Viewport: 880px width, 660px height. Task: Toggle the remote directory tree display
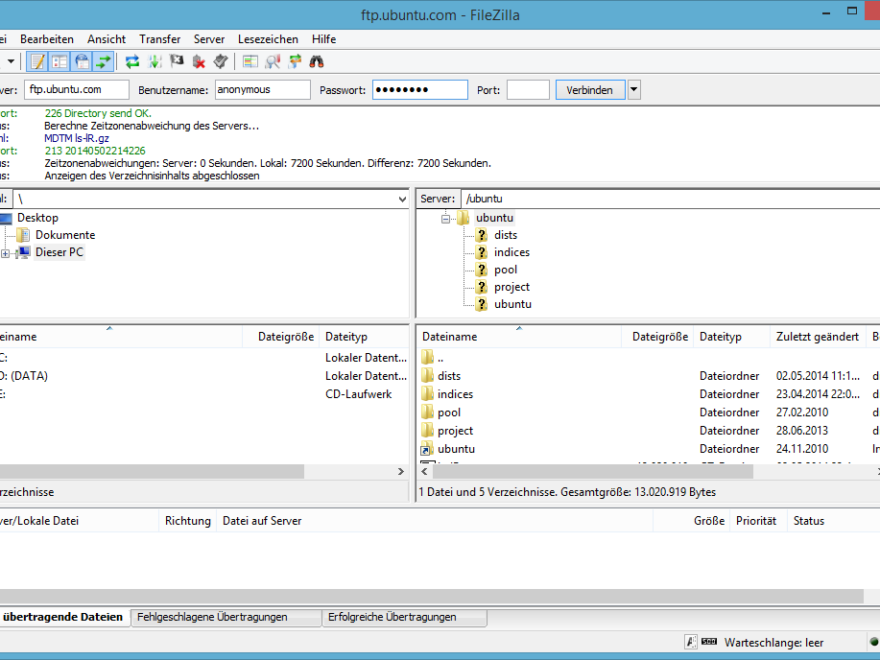coord(81,62)
